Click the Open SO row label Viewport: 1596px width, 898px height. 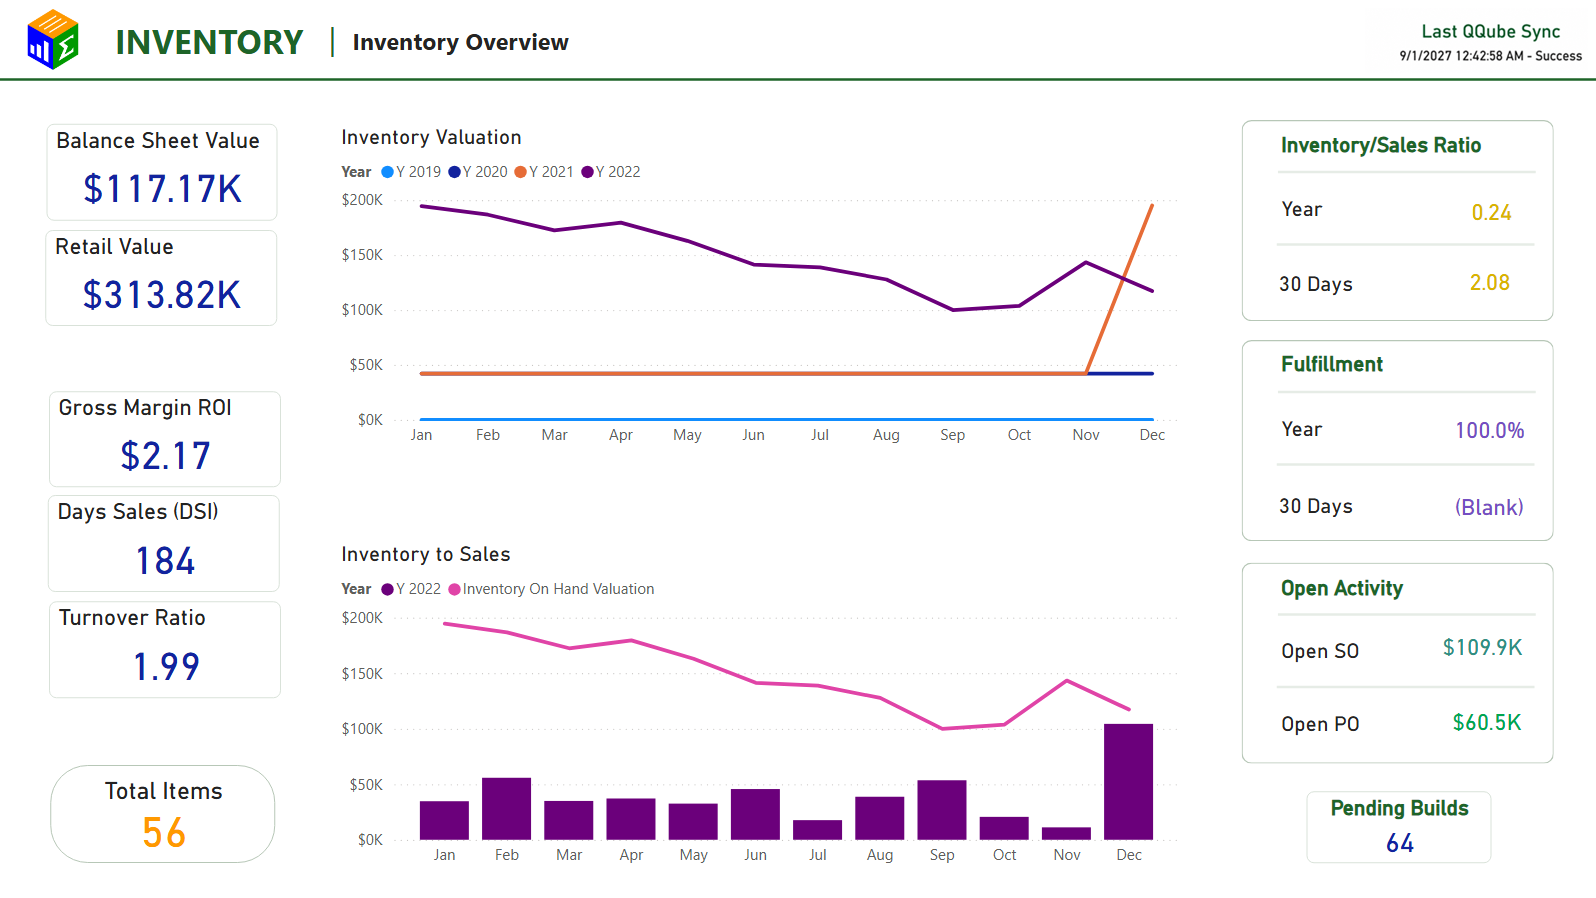[x=1320, y=651]
